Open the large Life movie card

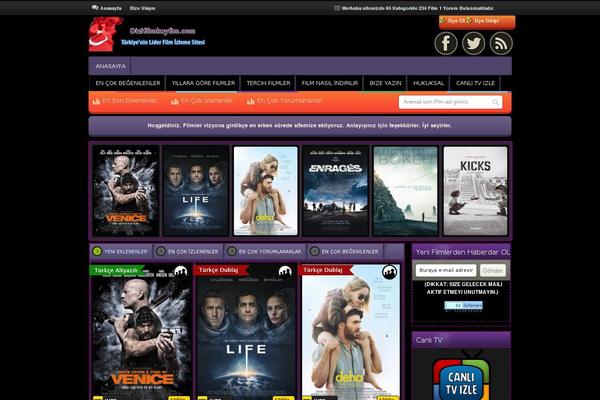click(x=245, y=332)
